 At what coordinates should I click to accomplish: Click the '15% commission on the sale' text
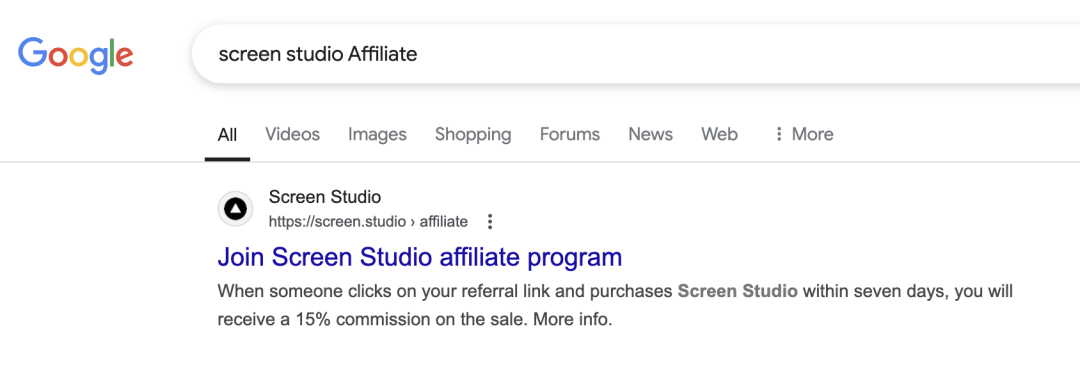[412, 320]
